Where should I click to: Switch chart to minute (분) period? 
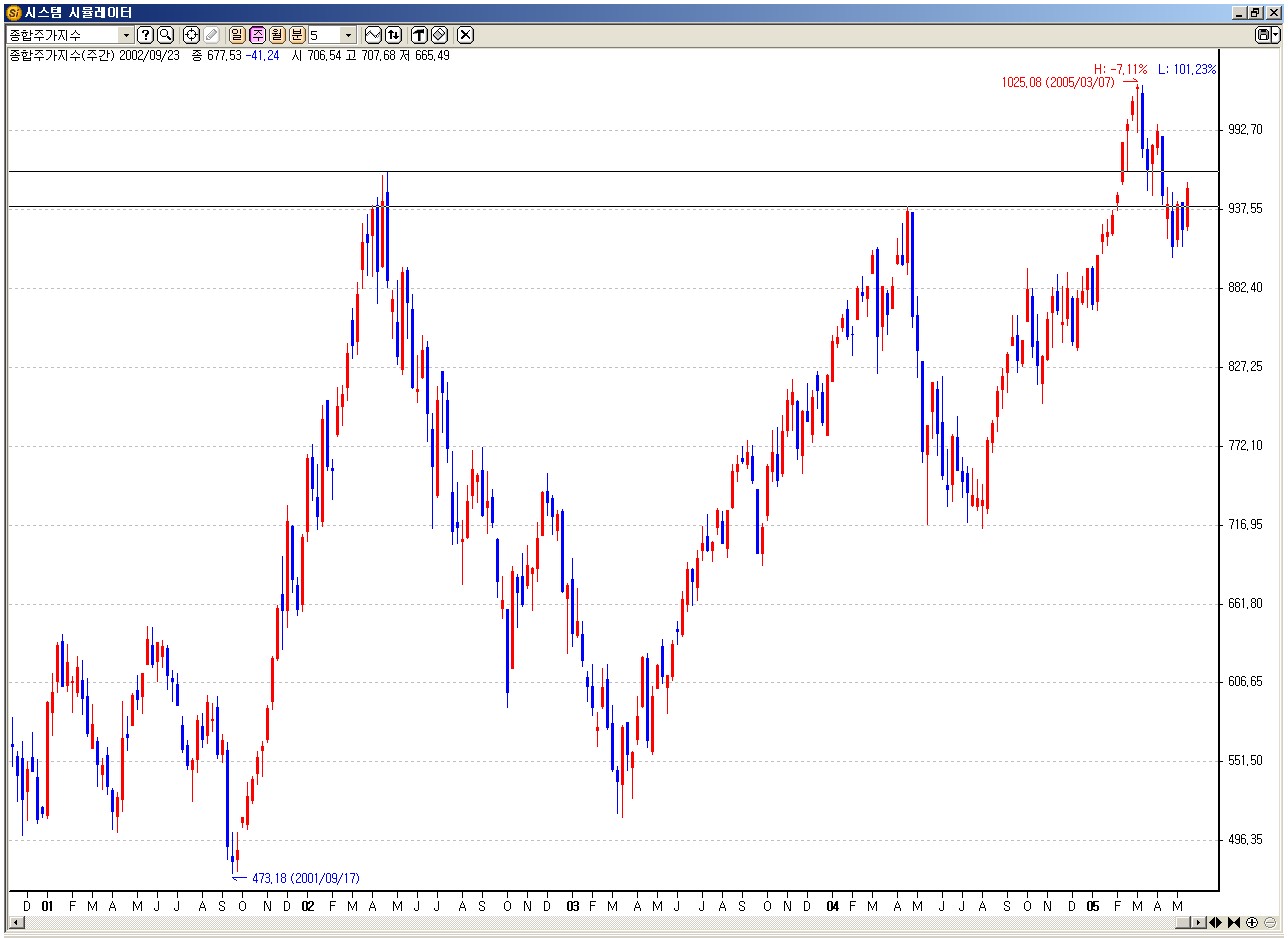tap(297, 35)
